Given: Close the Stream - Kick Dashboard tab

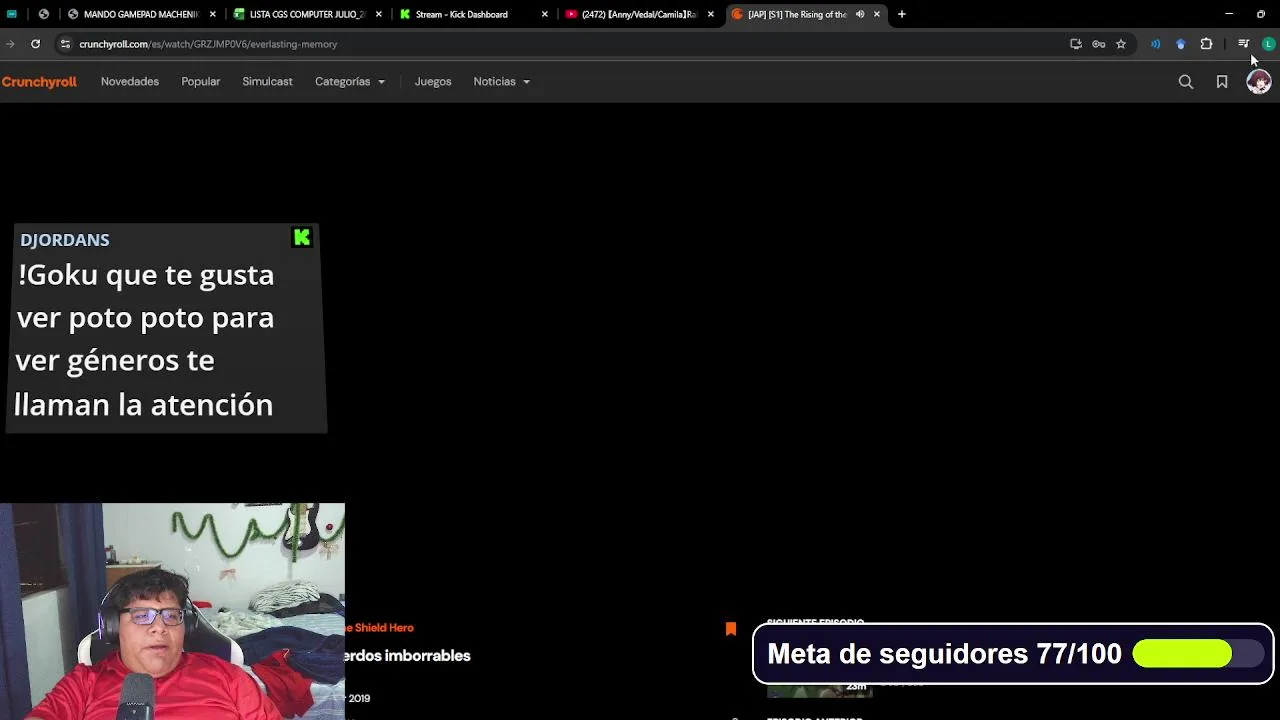Looking at the screenshot, I should coord(544,14).
